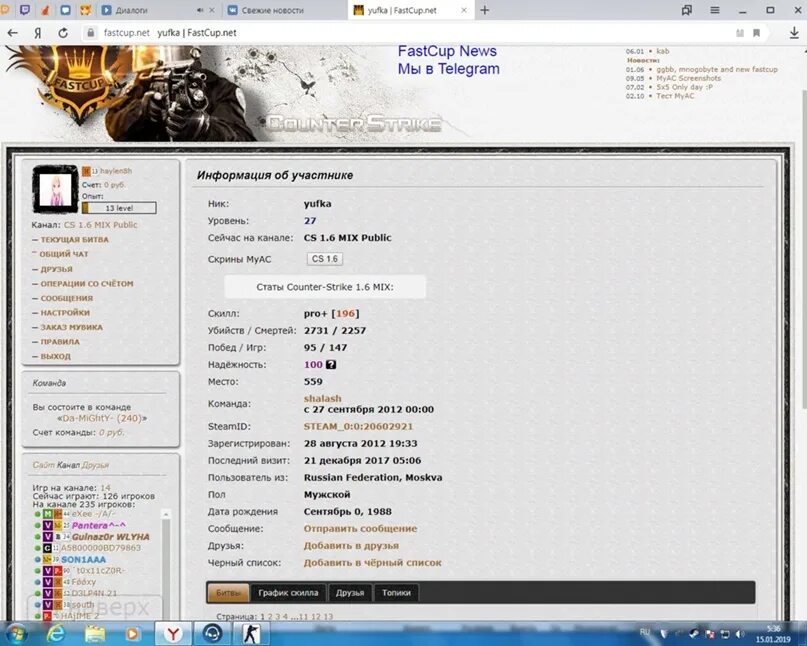
Task: Click the skill value 196
Action: (x=345, y=313)
